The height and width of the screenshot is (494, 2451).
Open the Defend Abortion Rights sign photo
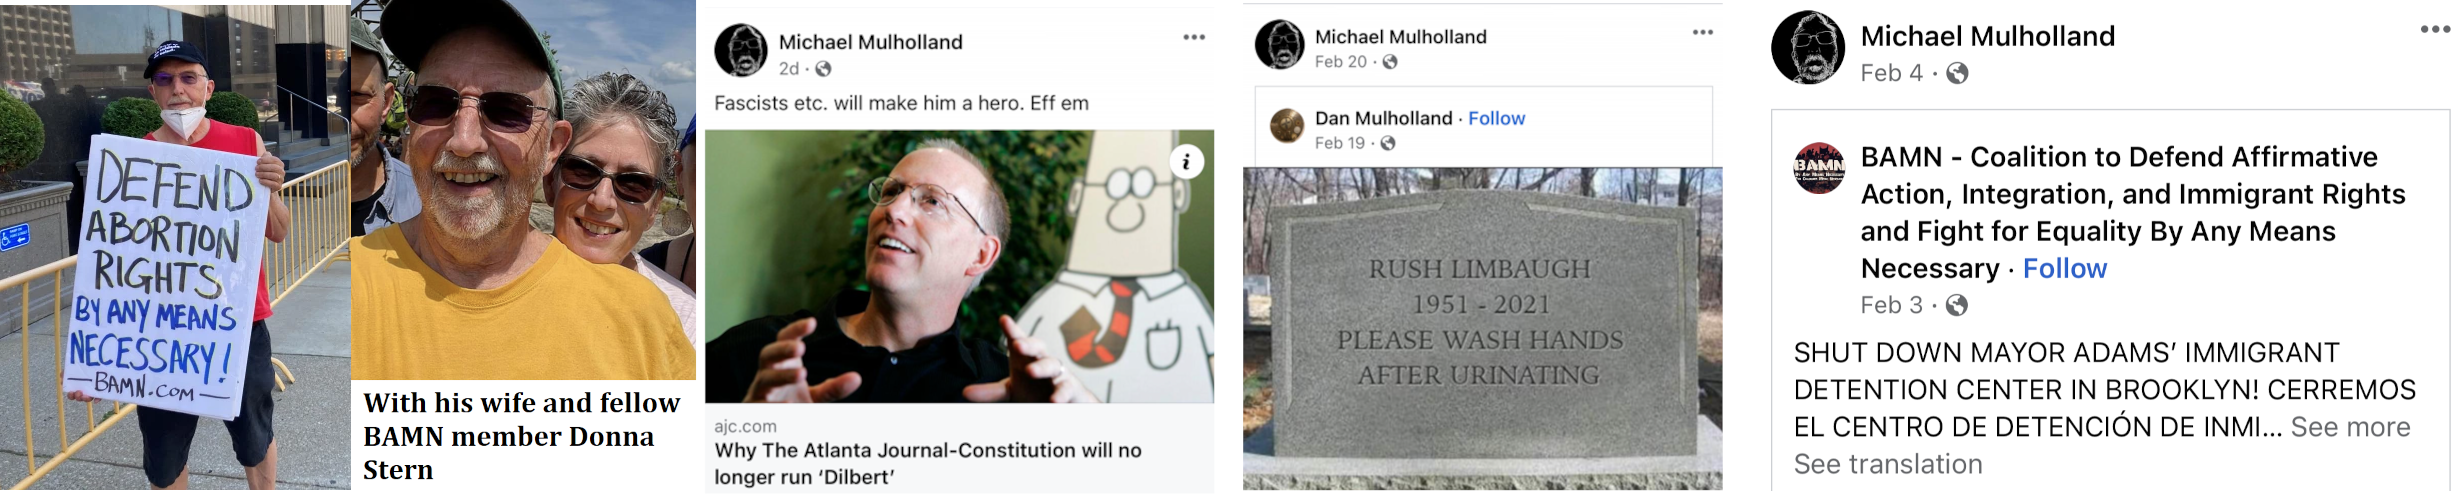(x=175, y=247)
